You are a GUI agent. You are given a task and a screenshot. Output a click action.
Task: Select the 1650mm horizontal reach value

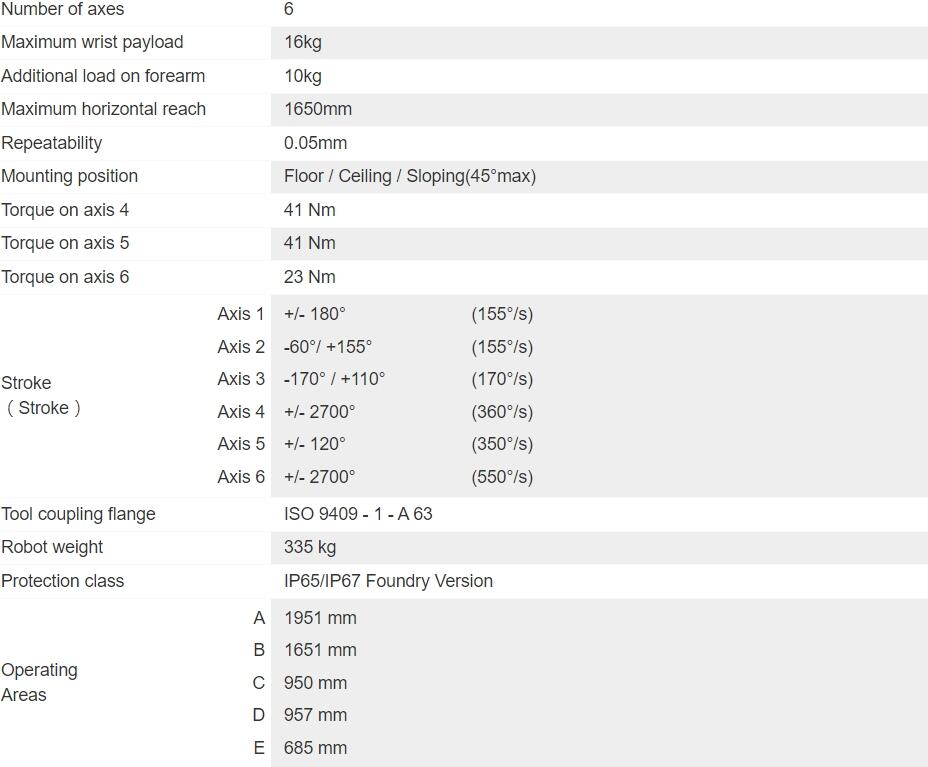317,109
